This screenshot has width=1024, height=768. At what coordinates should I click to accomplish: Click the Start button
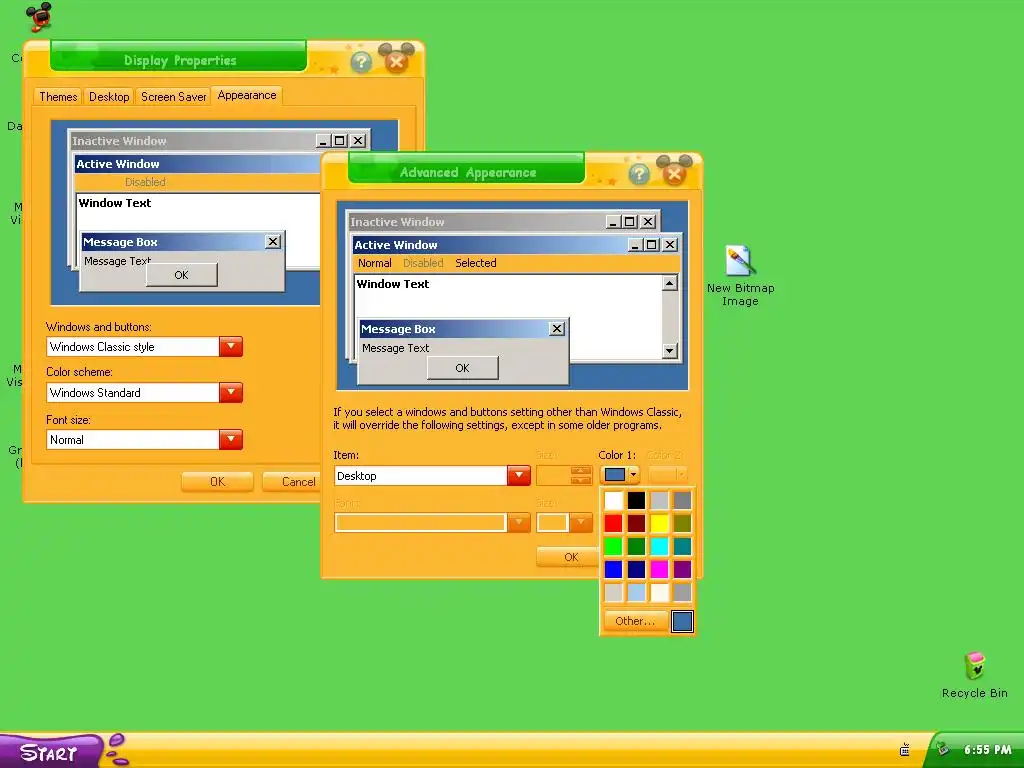[51, 752]
